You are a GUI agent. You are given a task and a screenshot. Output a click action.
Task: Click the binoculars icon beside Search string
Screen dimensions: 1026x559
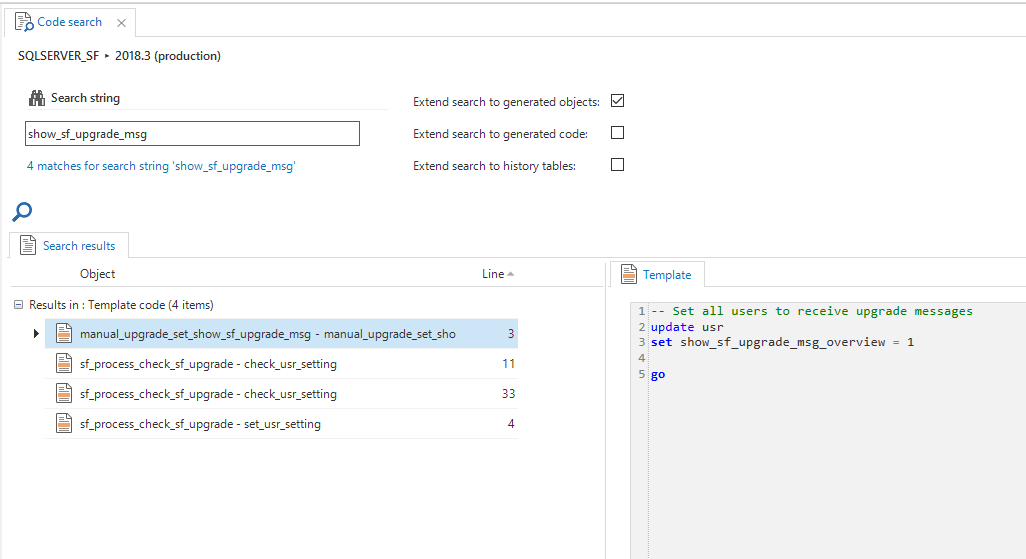(x=37, y=98)
